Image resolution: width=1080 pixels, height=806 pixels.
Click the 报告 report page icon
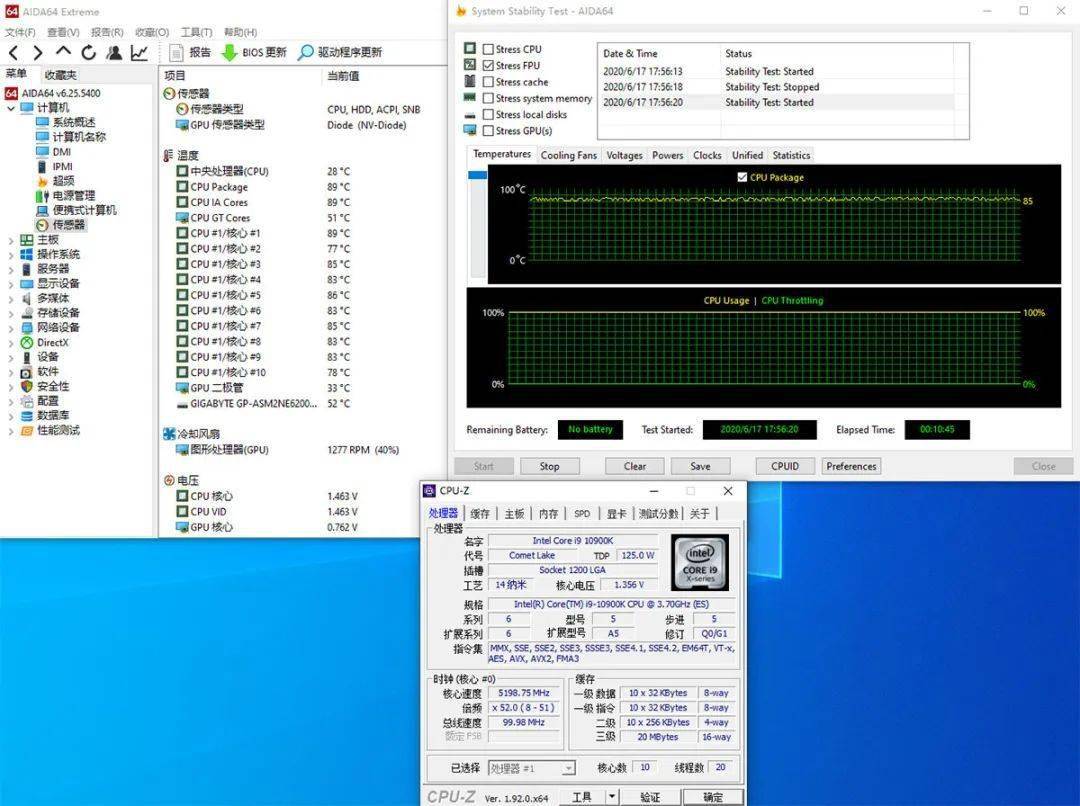[176, 53]
